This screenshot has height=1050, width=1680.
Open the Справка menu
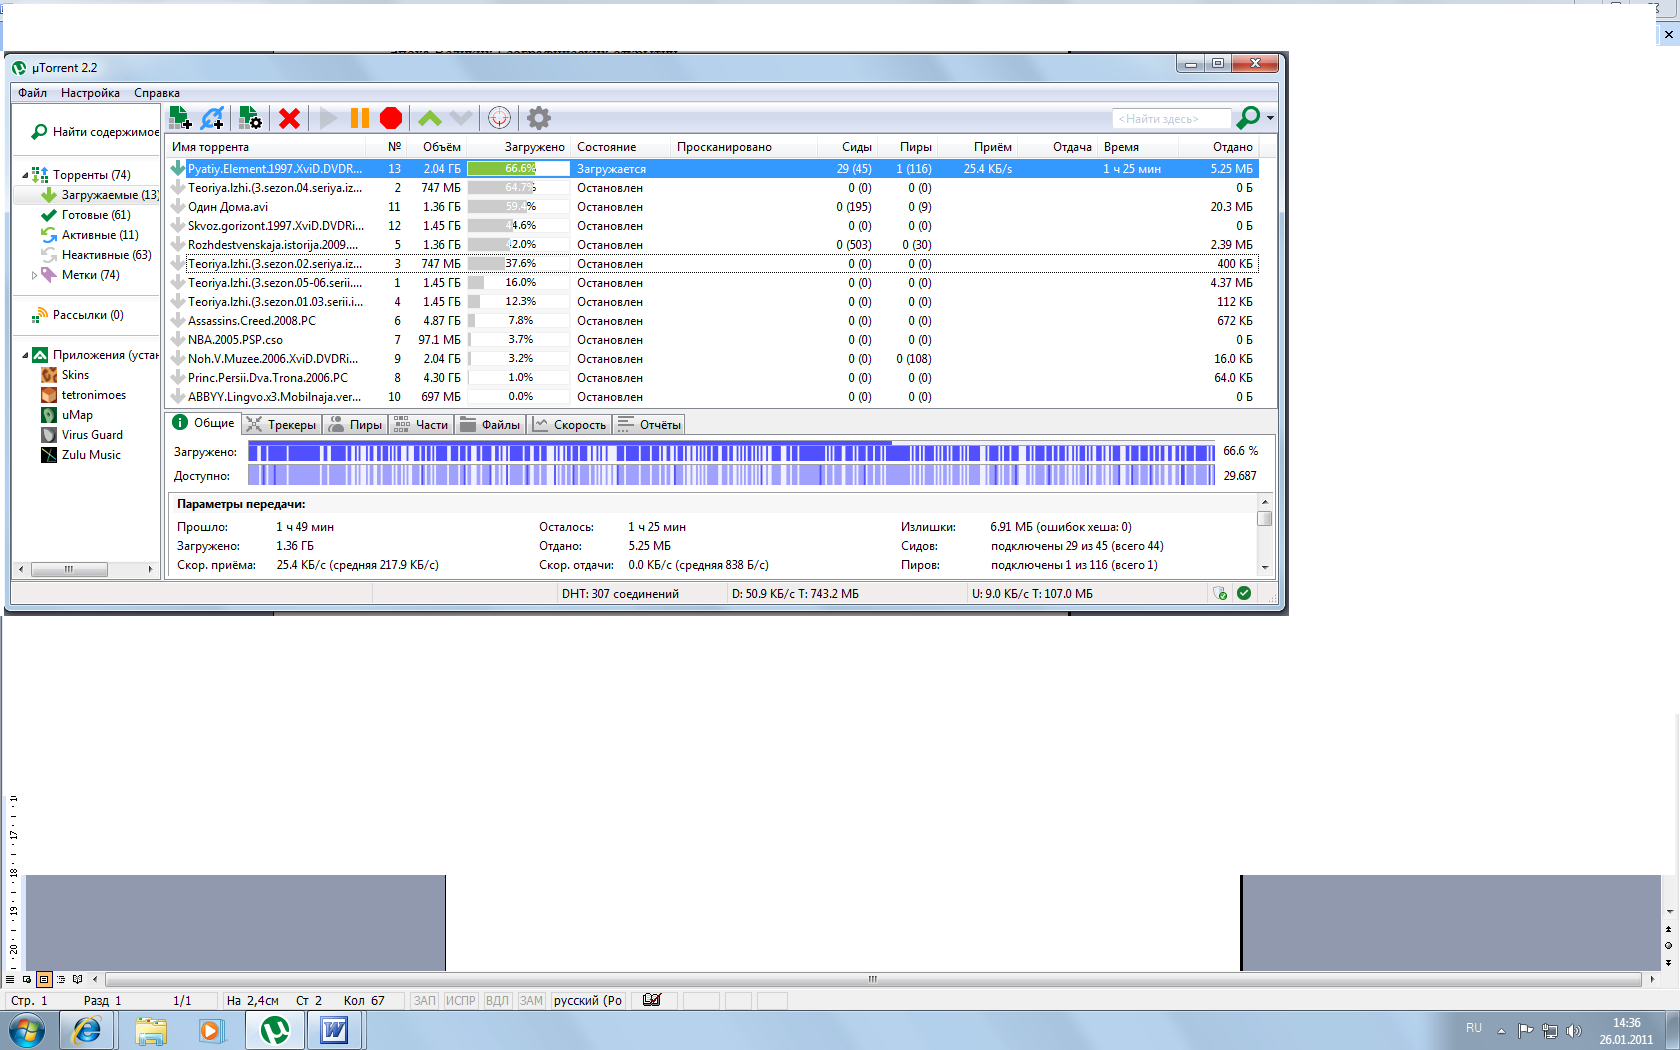pyautogui.click(x=157, y=93)
